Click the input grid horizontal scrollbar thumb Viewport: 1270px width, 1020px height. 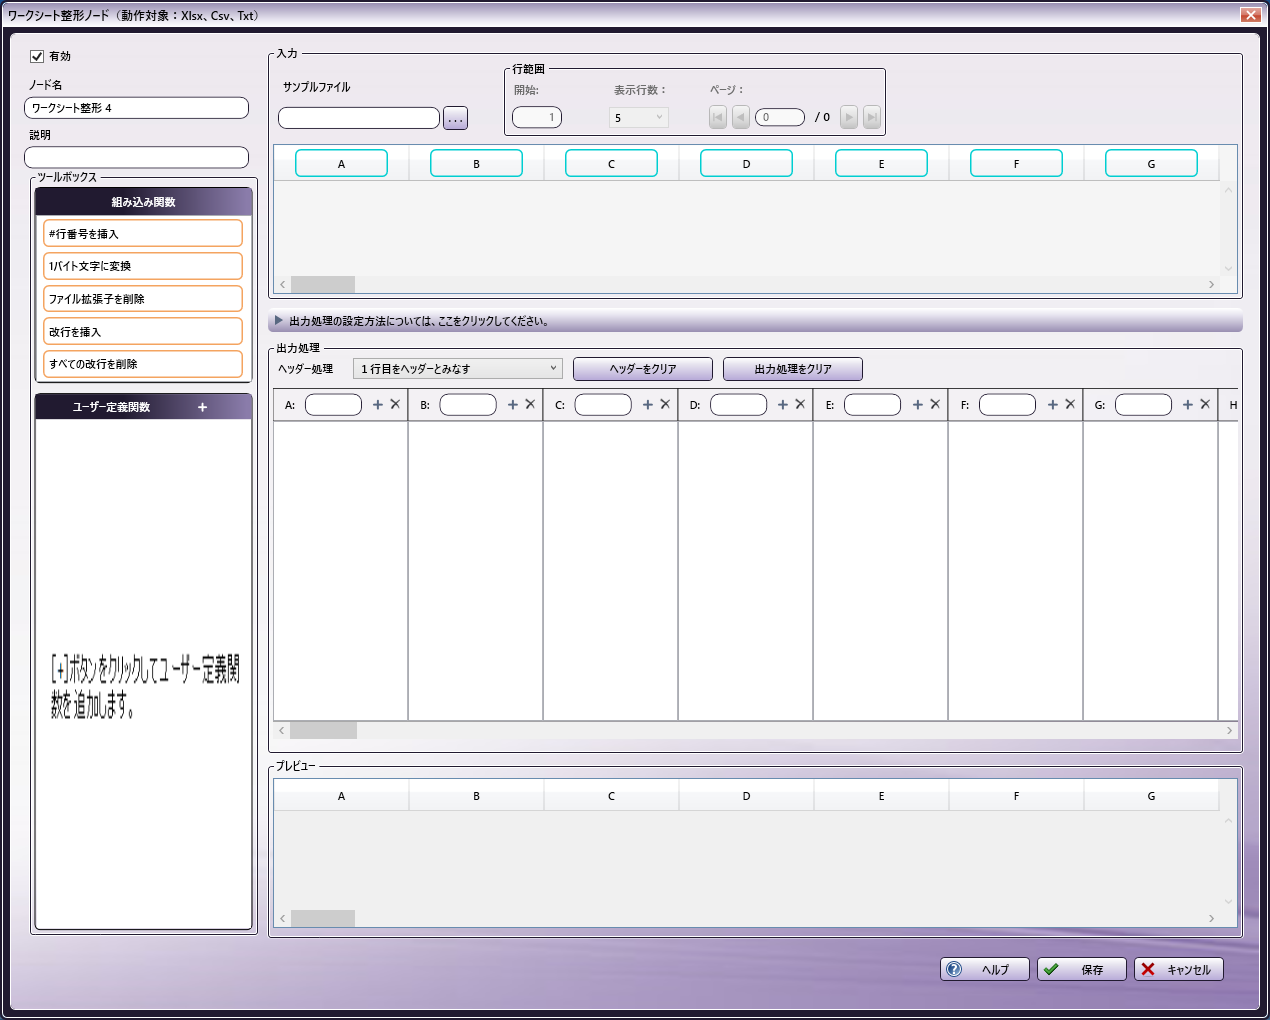click(x=323, y=284)
